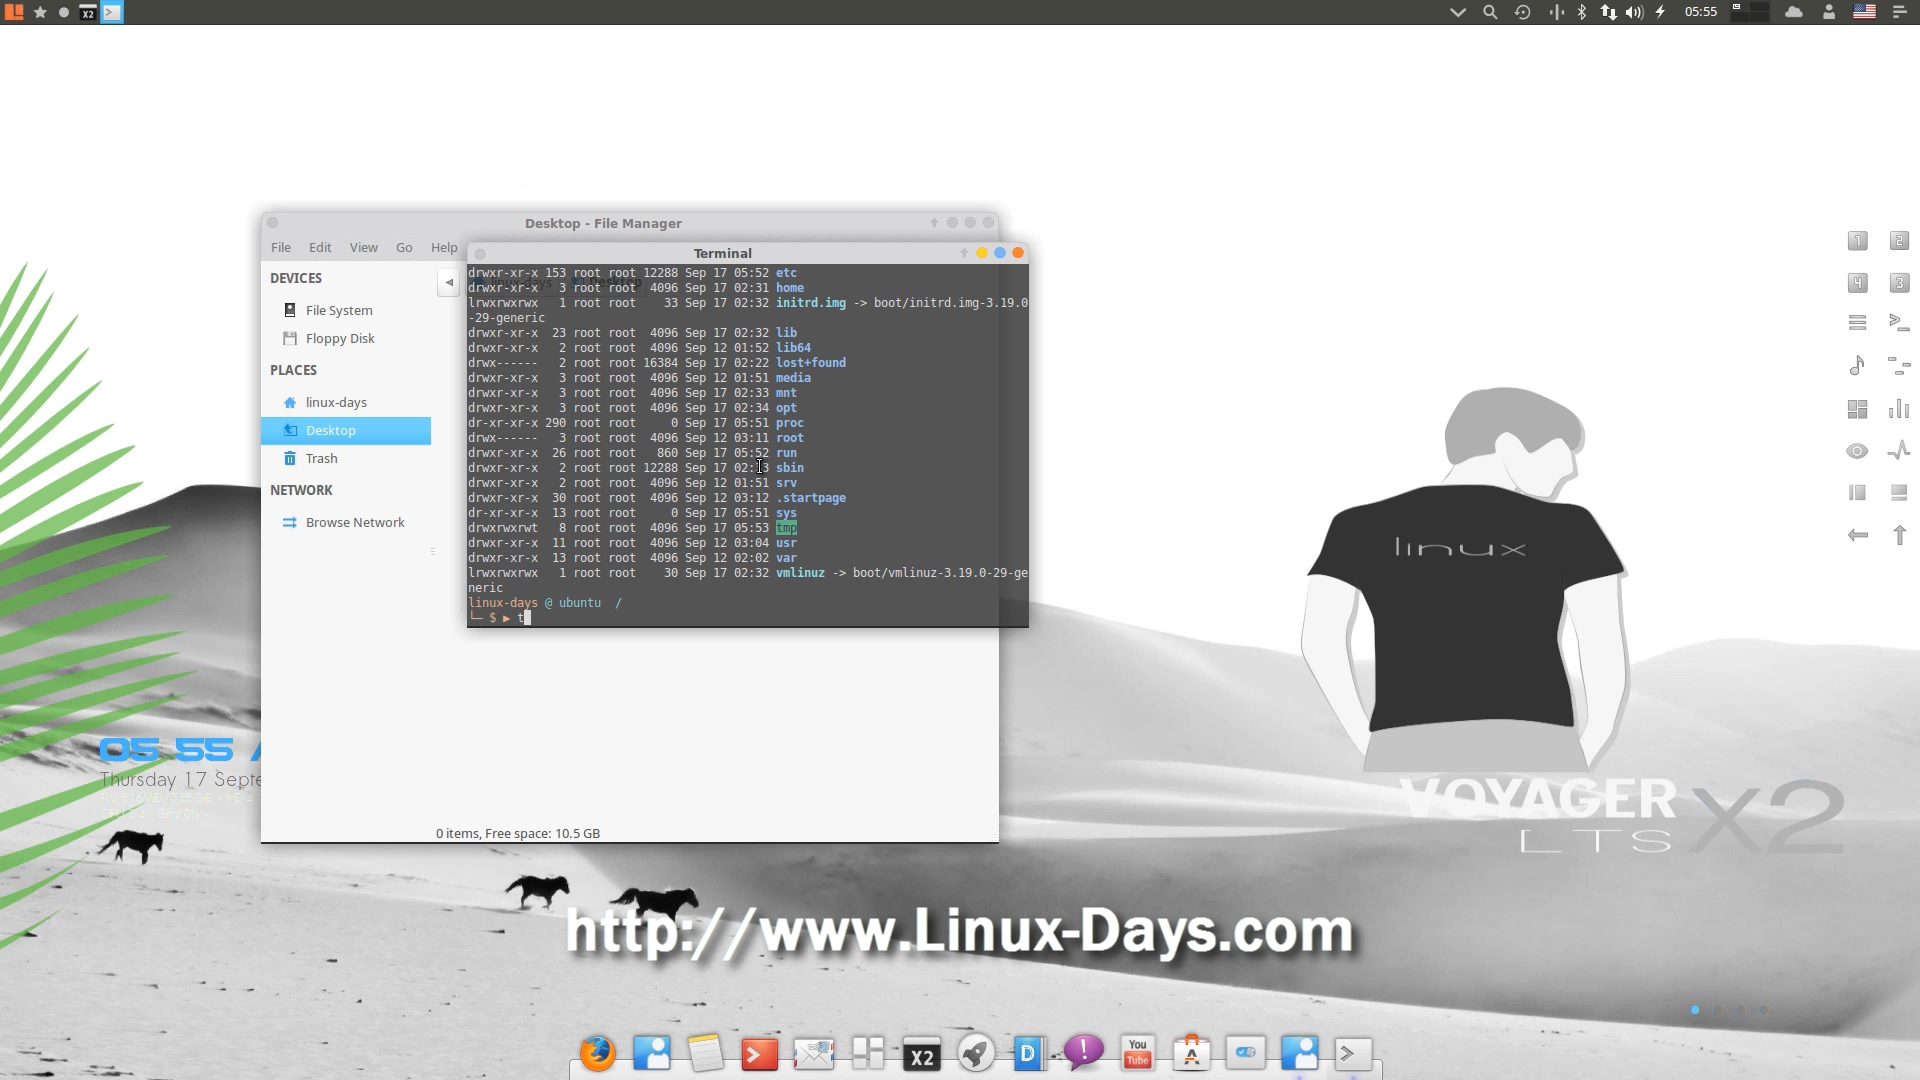This screenshot has width=1920, height=1080.
Task: Open the top-right panel menu lines
Action: tap(1899, 12)
